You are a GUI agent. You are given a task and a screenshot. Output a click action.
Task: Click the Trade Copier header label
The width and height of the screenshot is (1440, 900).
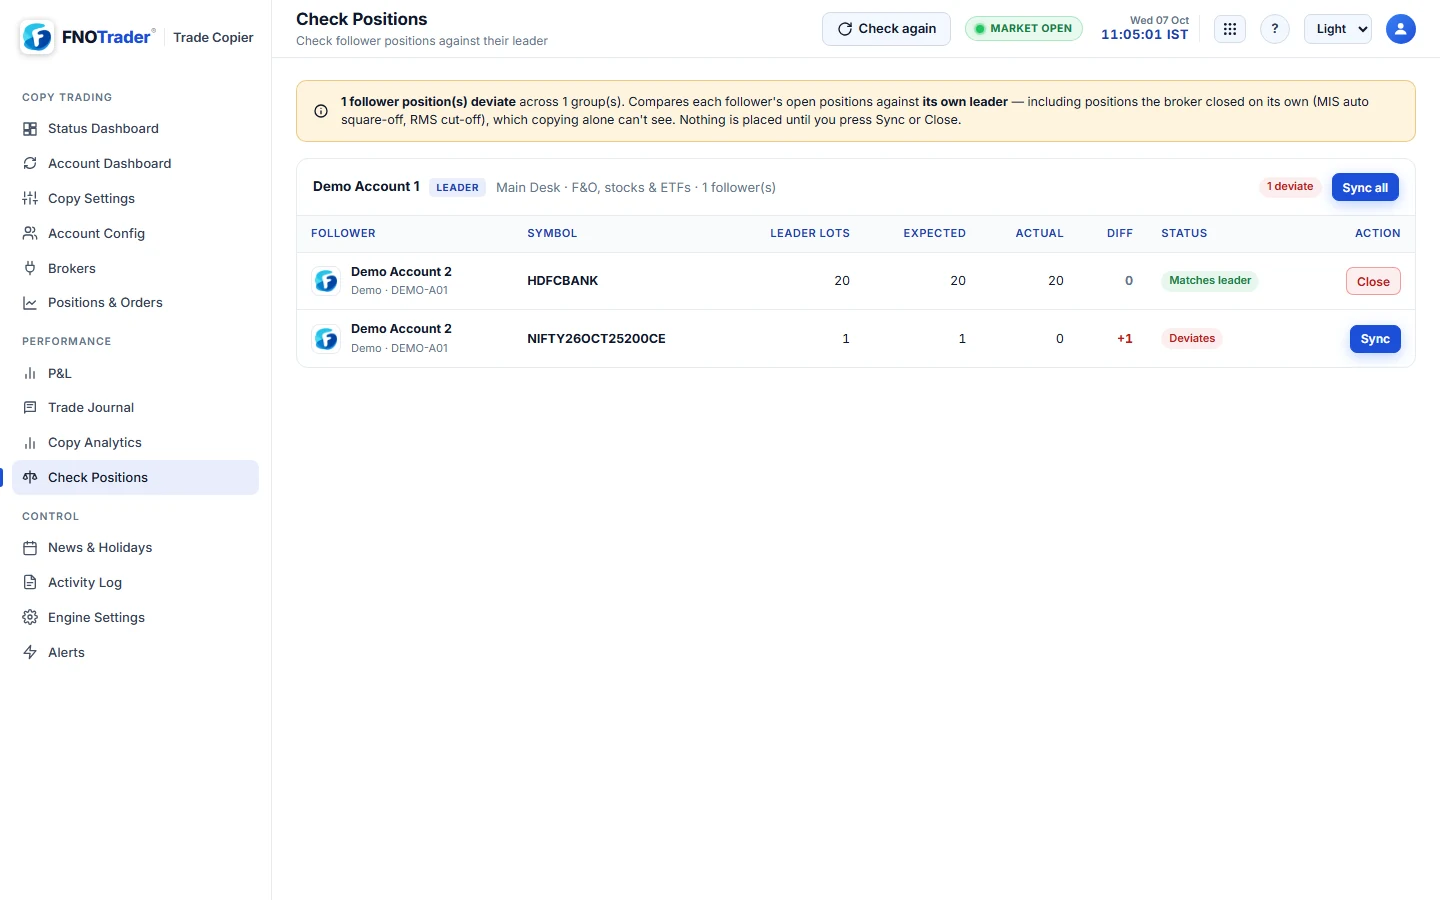point(213,38)
